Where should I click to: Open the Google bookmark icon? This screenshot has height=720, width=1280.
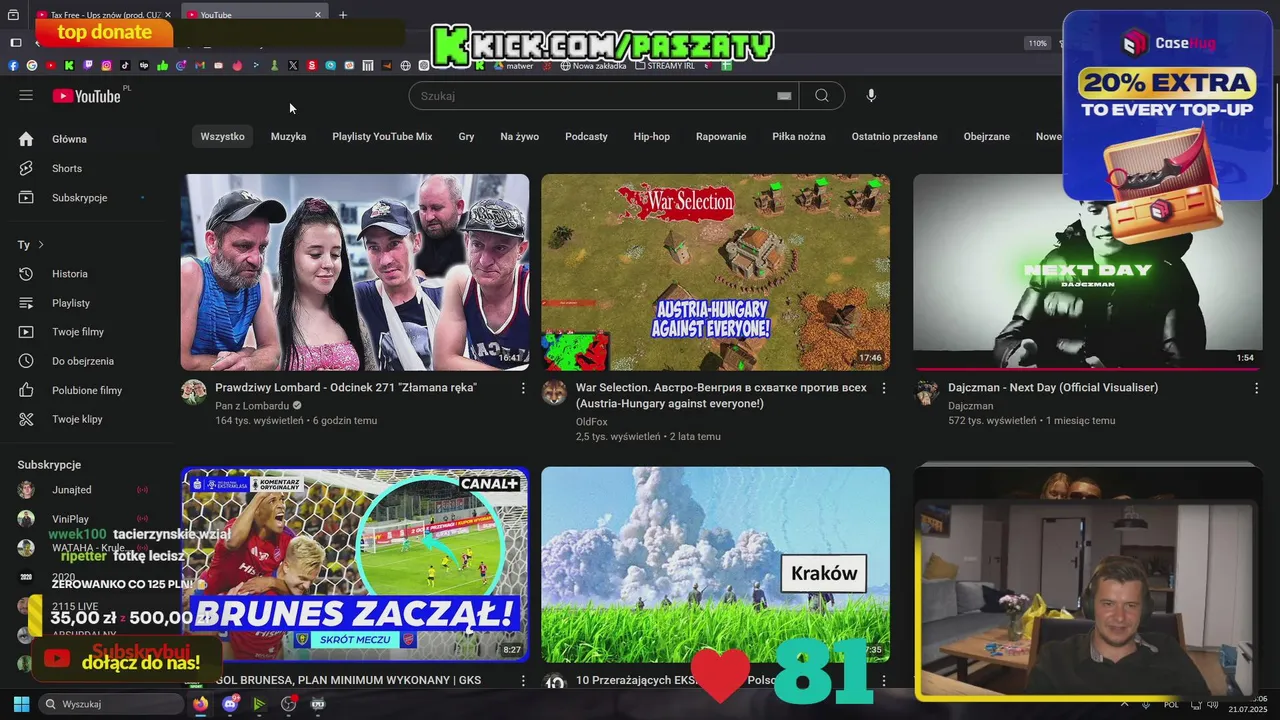[32, 66]
